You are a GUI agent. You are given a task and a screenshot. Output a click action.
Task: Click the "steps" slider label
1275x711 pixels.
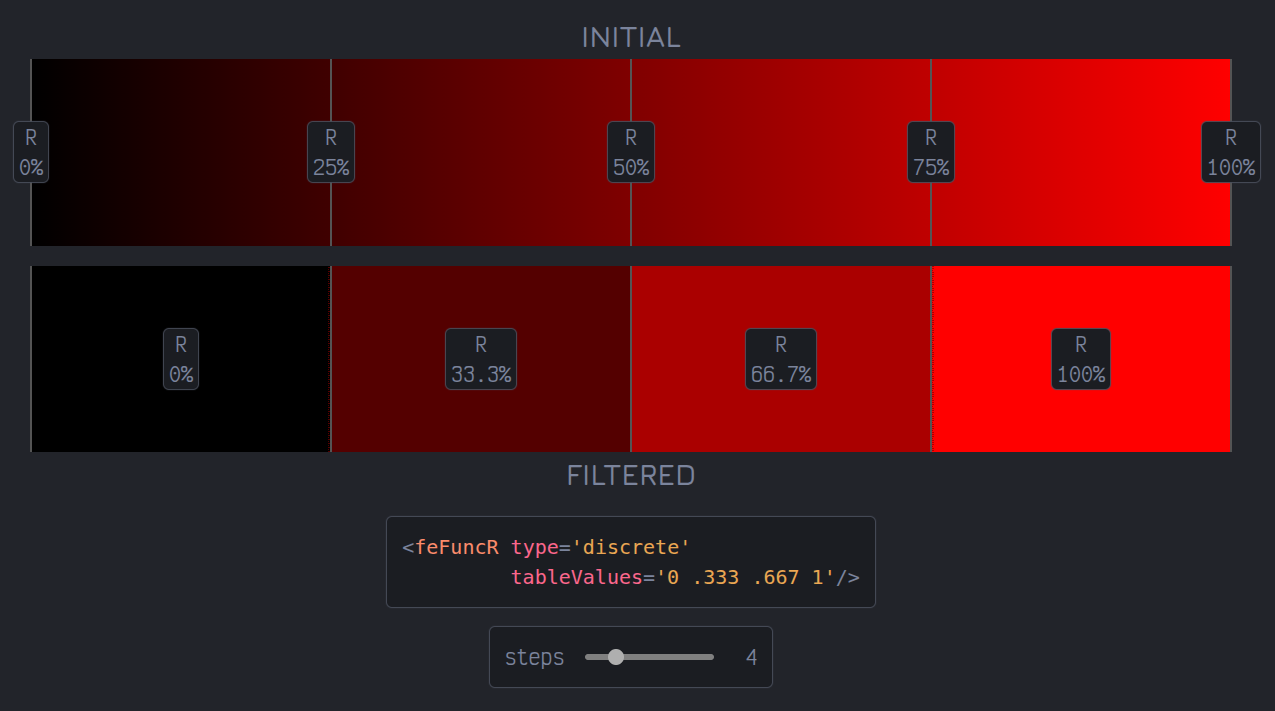(534, 657)
